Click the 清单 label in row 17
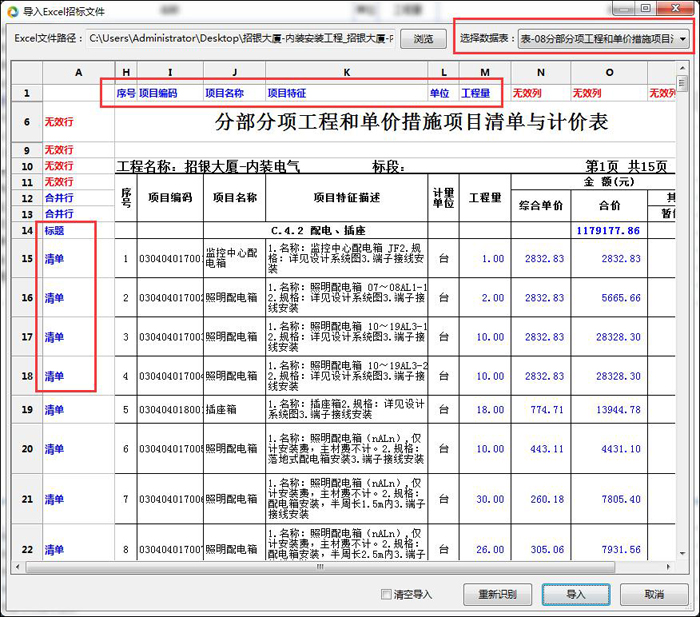The height and width of the screenshot is (617, 700). (54, 337)
